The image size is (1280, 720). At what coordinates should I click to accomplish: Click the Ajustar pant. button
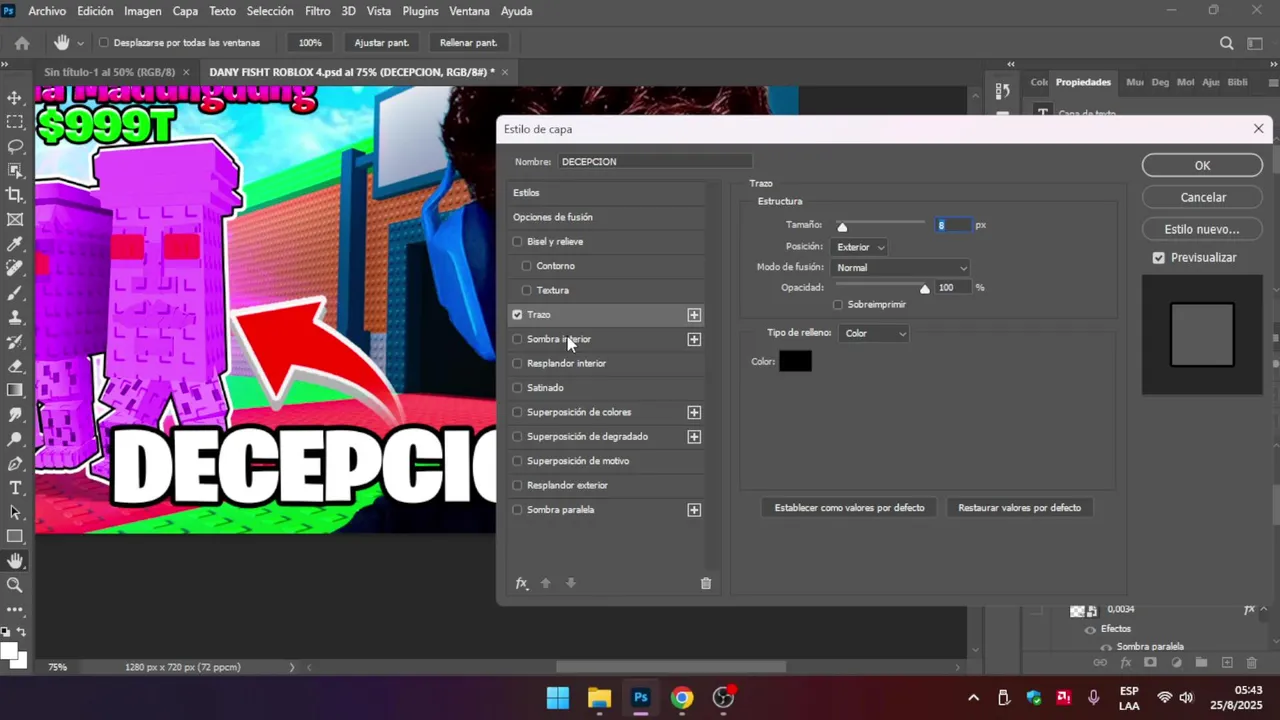click(382, 43)
